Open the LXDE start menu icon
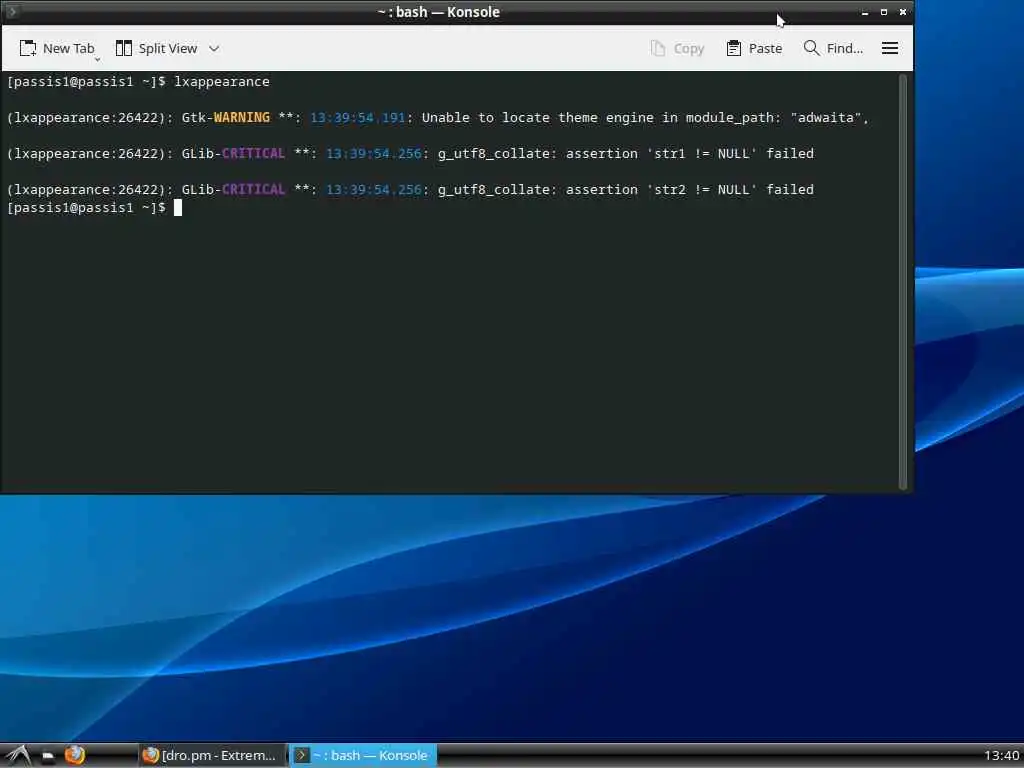Image resolution: width=1024 pixels, height=768 pixels. pyautogui.click(x=17, y=756)
